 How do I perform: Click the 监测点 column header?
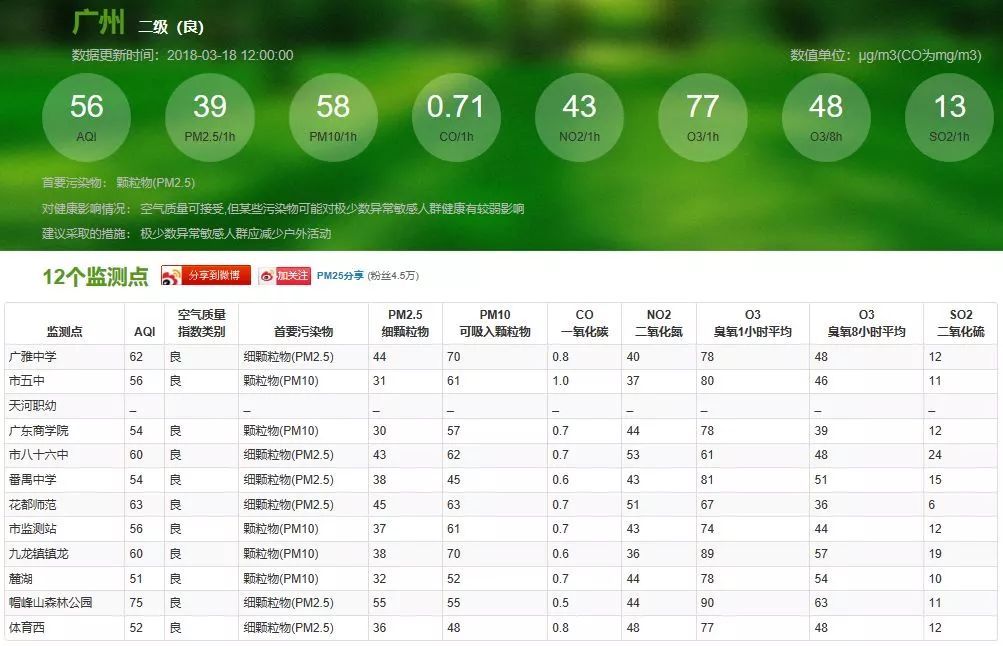click(65, 331)
